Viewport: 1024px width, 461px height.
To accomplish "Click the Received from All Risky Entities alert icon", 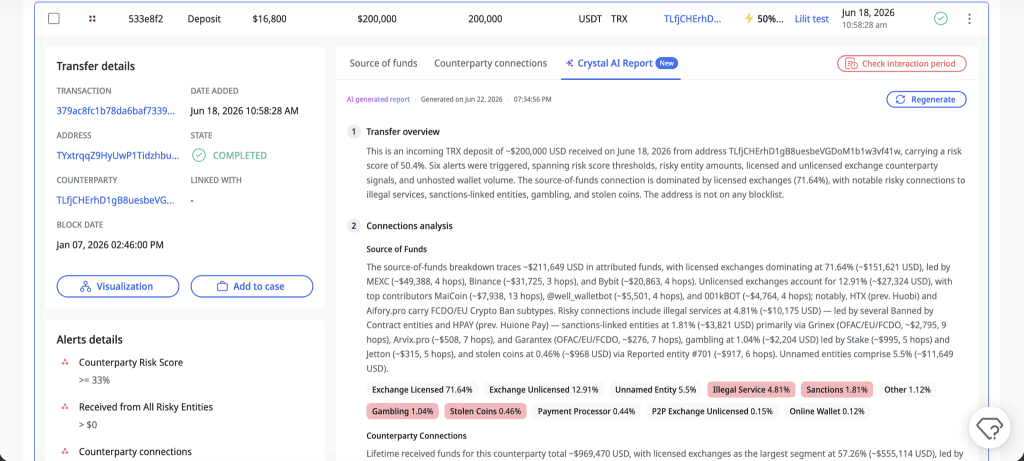I will click(65, 407).
